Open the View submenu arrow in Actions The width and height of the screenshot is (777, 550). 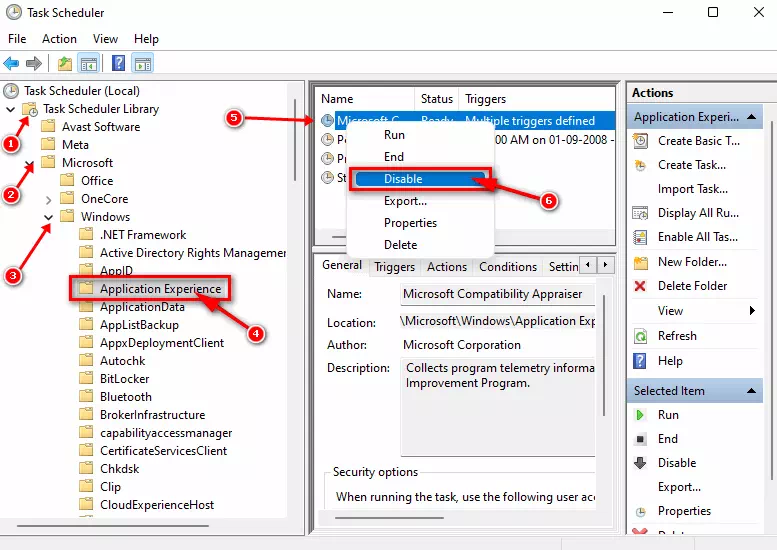752,311
